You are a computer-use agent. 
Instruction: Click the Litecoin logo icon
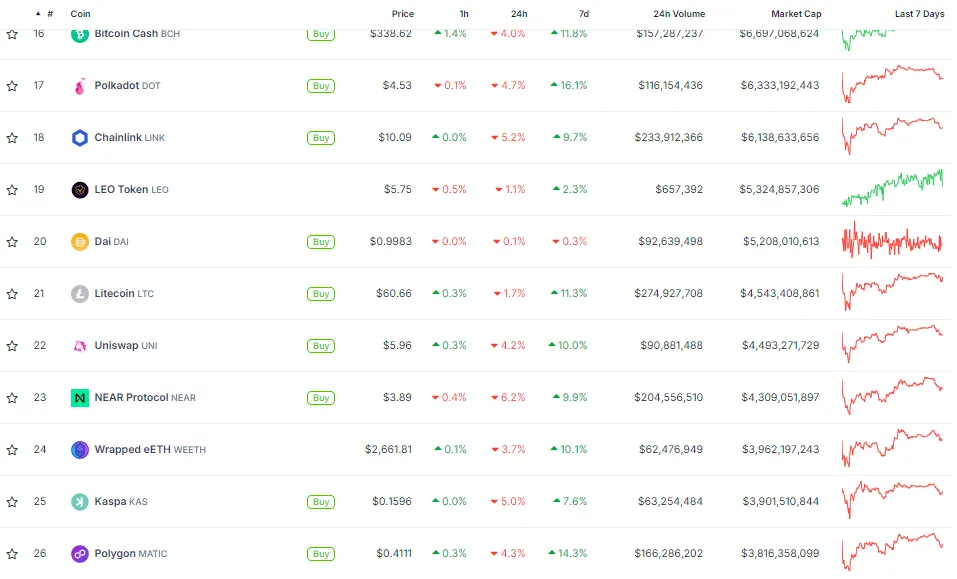pyautogui.click(x=80, y=294)
